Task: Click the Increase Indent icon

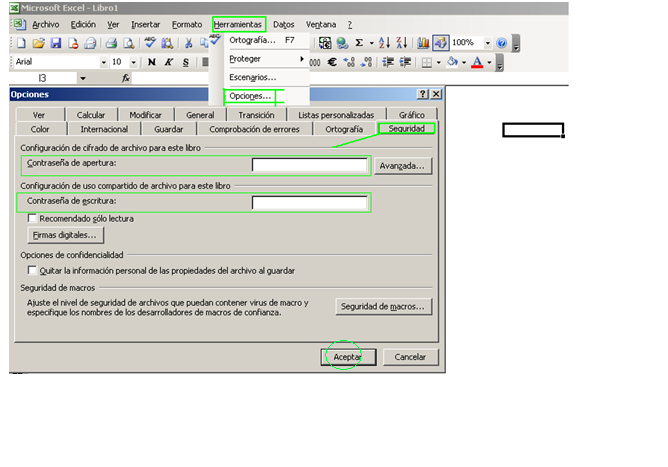Action: (x=405, y=62)
